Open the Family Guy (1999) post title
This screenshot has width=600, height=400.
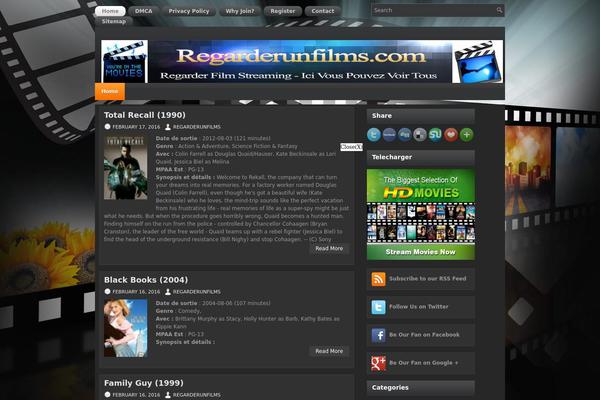point(143,383)
